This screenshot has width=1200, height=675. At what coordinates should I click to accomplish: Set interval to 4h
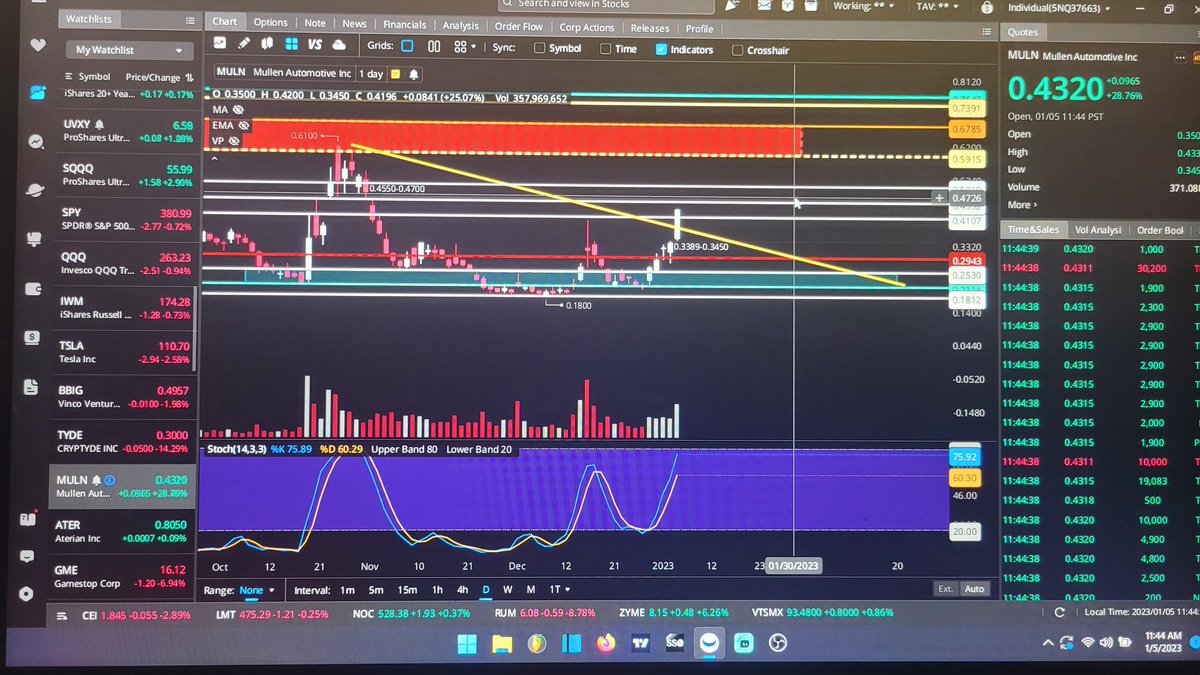pos(462,590)
